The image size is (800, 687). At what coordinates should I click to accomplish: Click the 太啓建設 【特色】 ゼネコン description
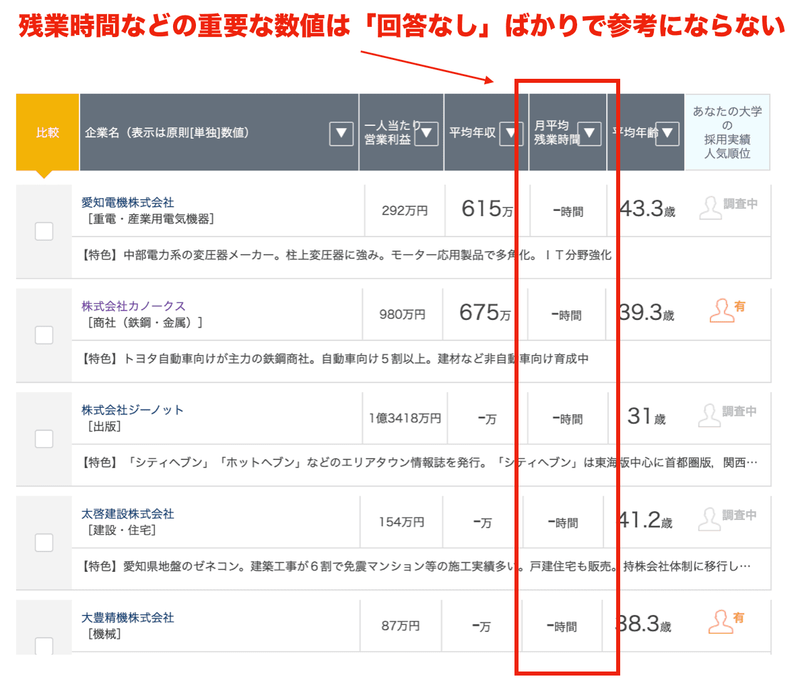(x=416, y=566)
